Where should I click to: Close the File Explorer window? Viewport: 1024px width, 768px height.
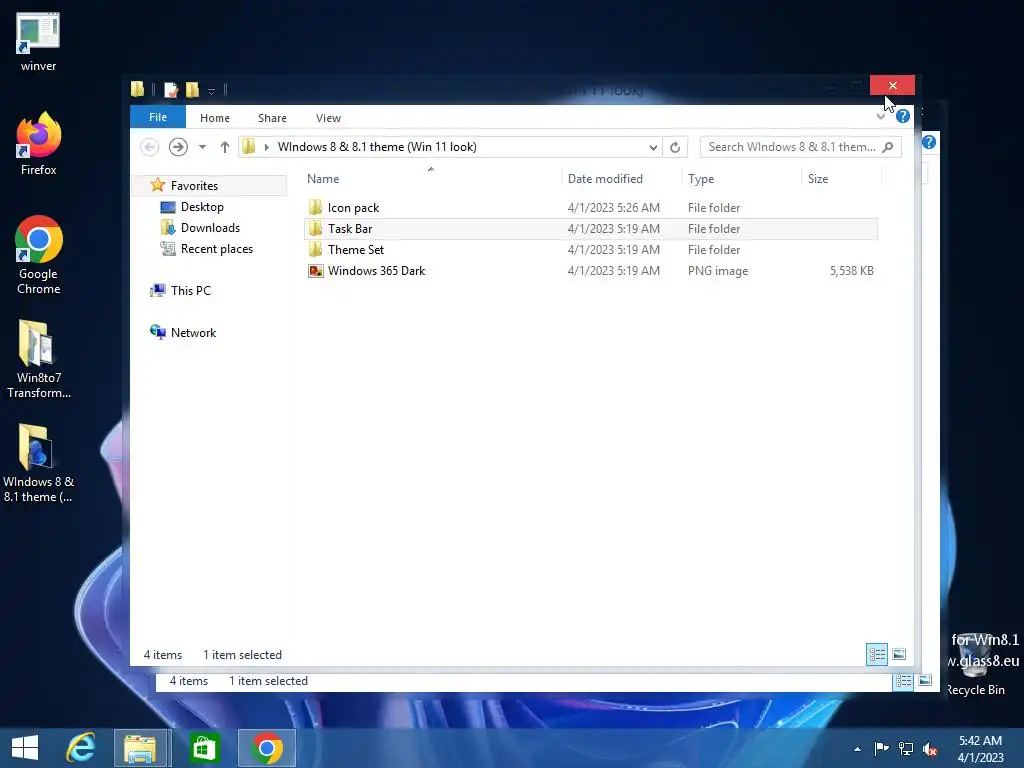click(892, 86)
